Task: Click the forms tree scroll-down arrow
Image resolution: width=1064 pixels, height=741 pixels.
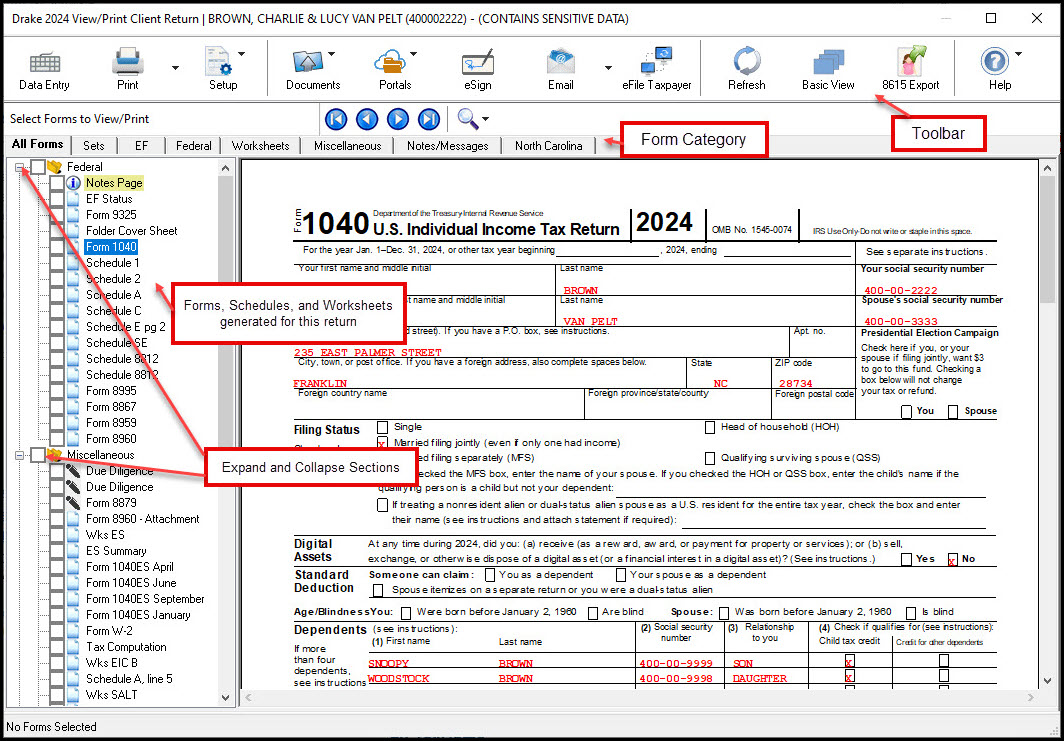Action: (x=226, y=698)
